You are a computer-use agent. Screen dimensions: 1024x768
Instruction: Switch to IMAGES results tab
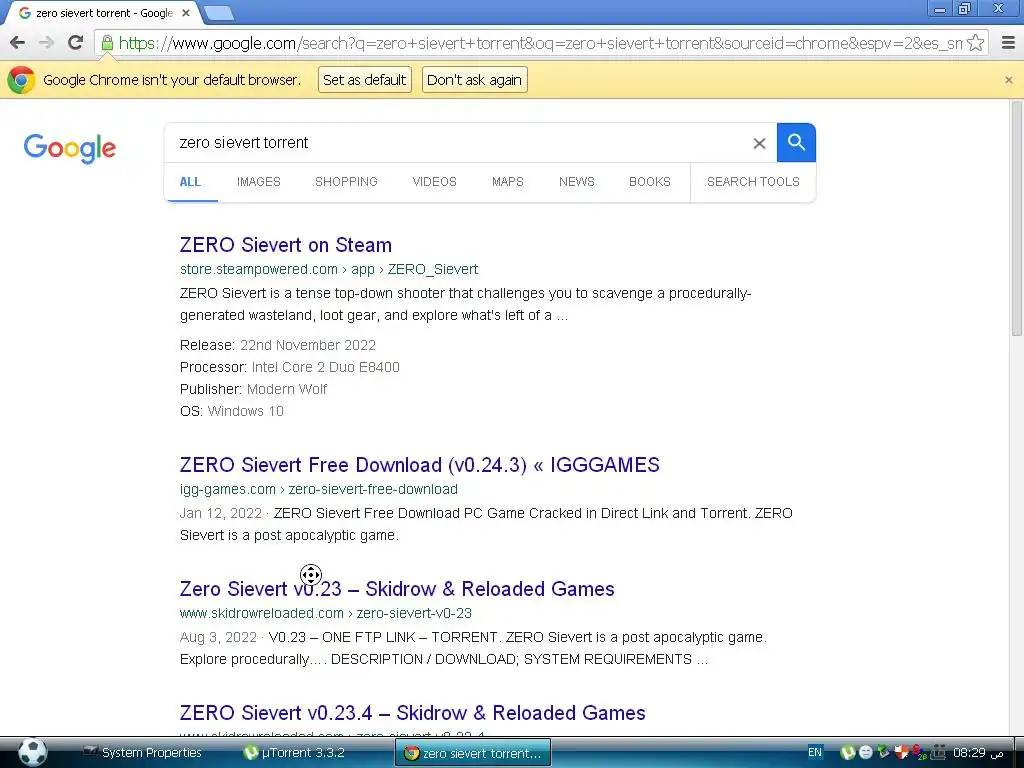[x=259, y=182]
